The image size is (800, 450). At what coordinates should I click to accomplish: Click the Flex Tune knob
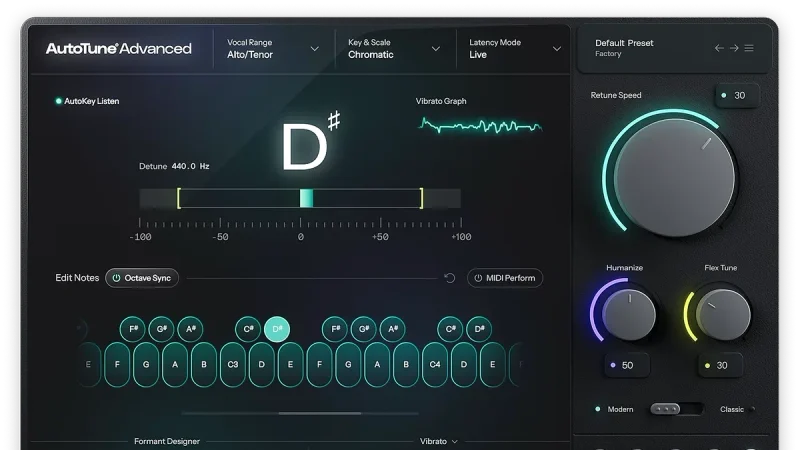pyautogui.click(x=723, y=314)
